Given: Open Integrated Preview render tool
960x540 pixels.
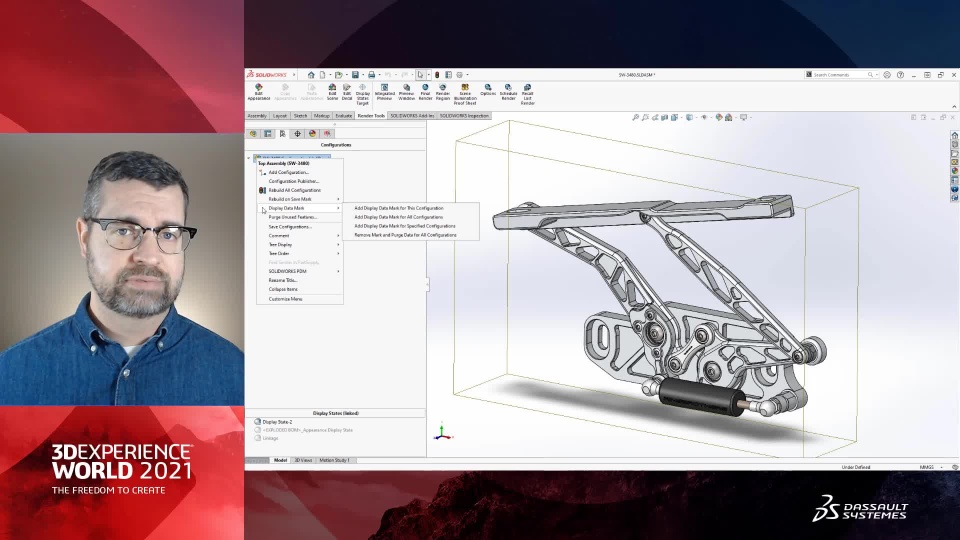Looking at the screenshot, I should [x=384, y=92].
